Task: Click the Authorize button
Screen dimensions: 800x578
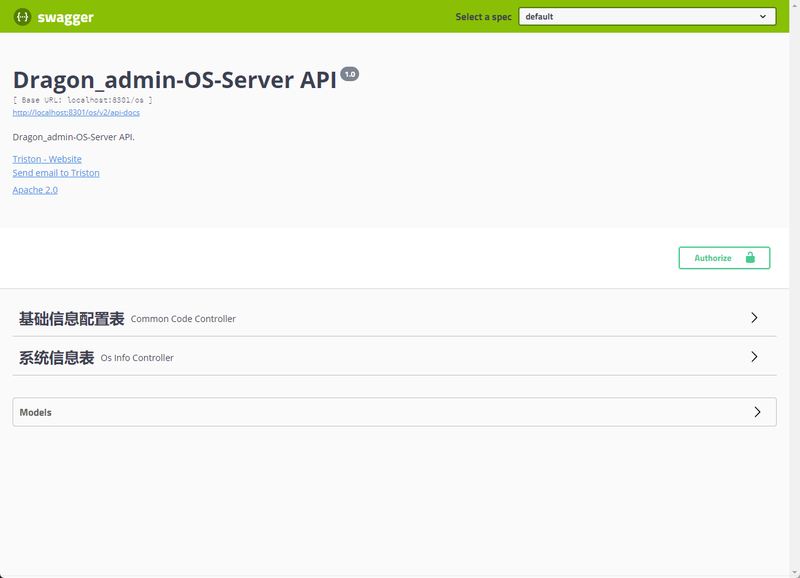Action: 724,258
